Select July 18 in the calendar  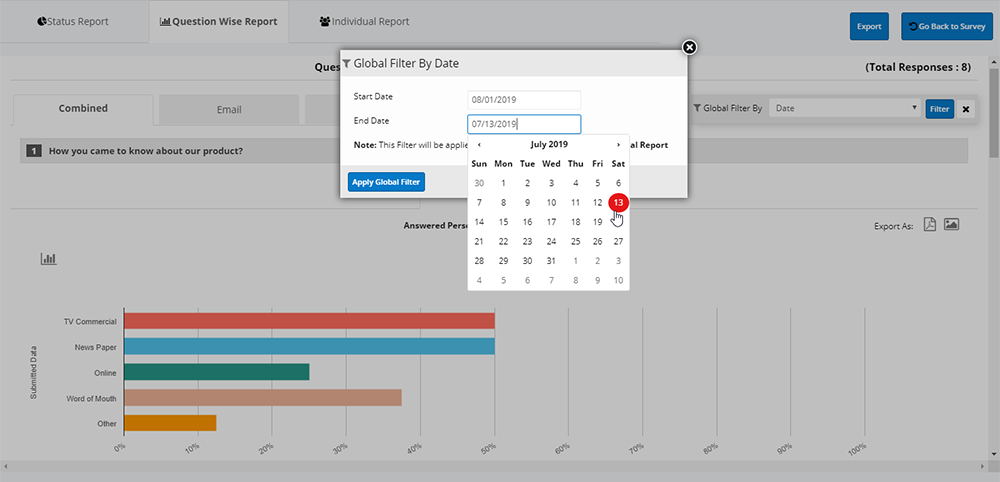(575, 222)
